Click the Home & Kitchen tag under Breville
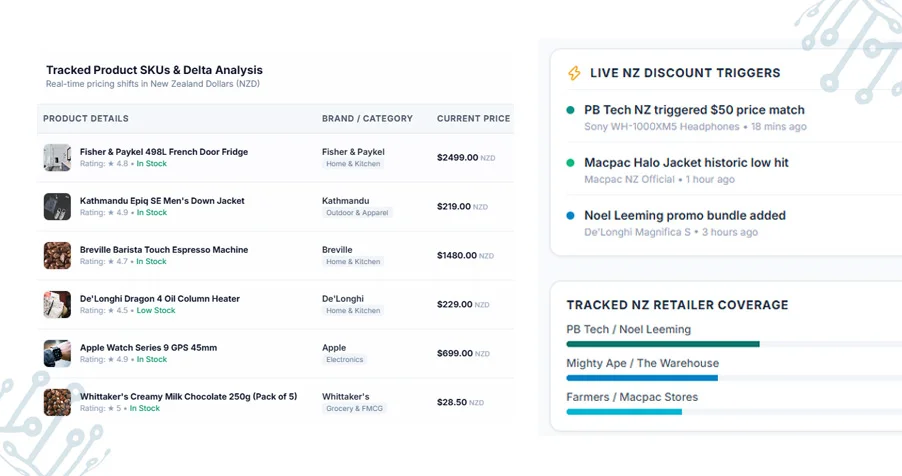Image resolution: width=902 pixels, height=476 pixels. tap(353, 262)
